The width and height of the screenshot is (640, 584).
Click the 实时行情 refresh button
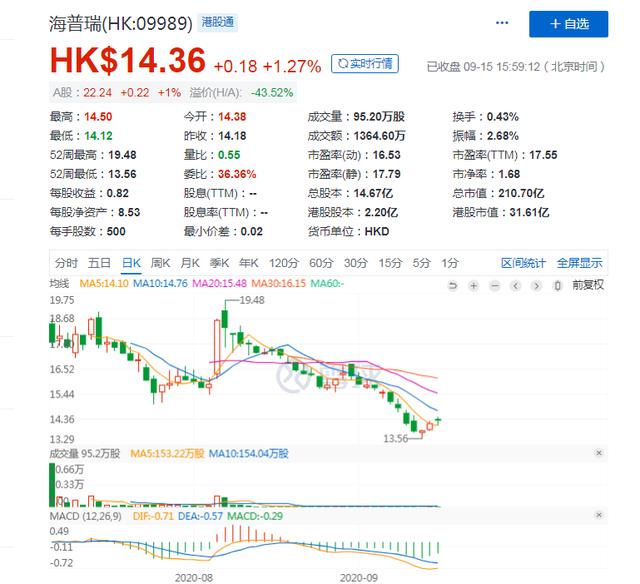tap(364, 64)
